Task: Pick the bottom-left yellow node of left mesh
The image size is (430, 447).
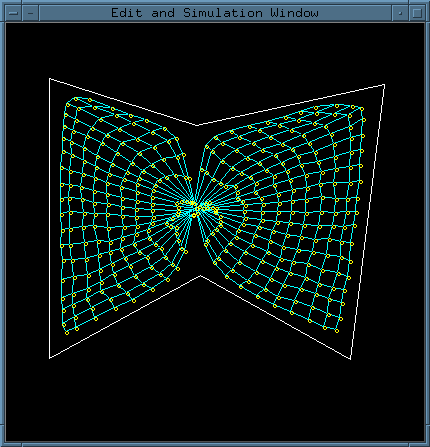Action: pos(67,333)
